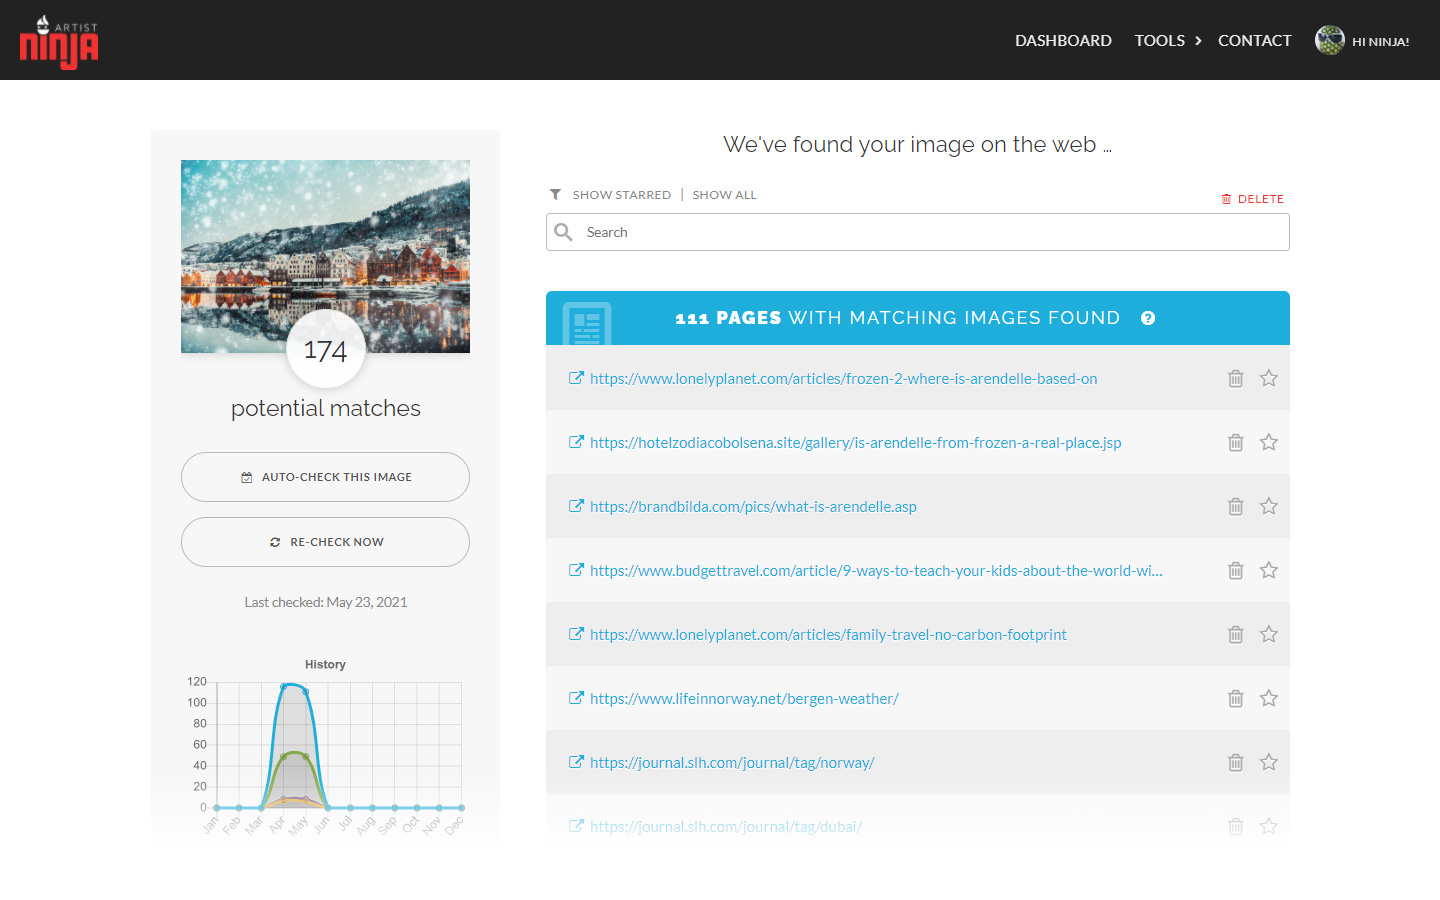The image size is (1440, 900).
Task: Star the lonelyplanet family-travel result
Action: click(x=1269, y=634)
